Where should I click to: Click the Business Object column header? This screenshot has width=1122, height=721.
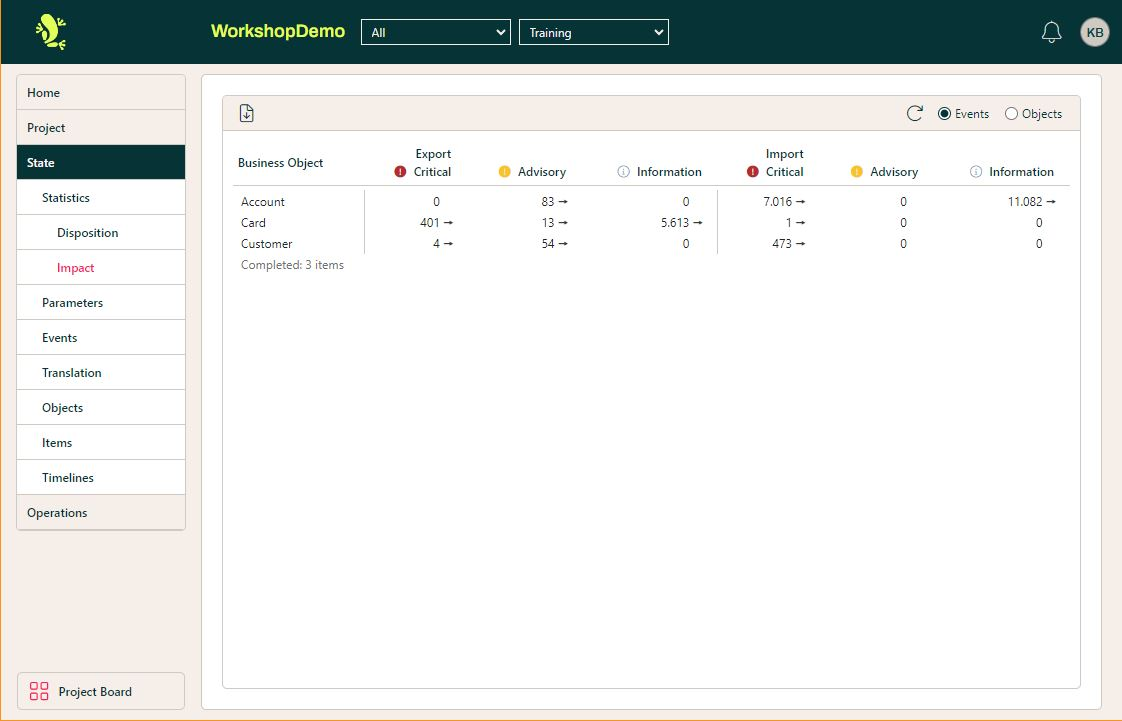pyautogui.click(x=281, y=163)
